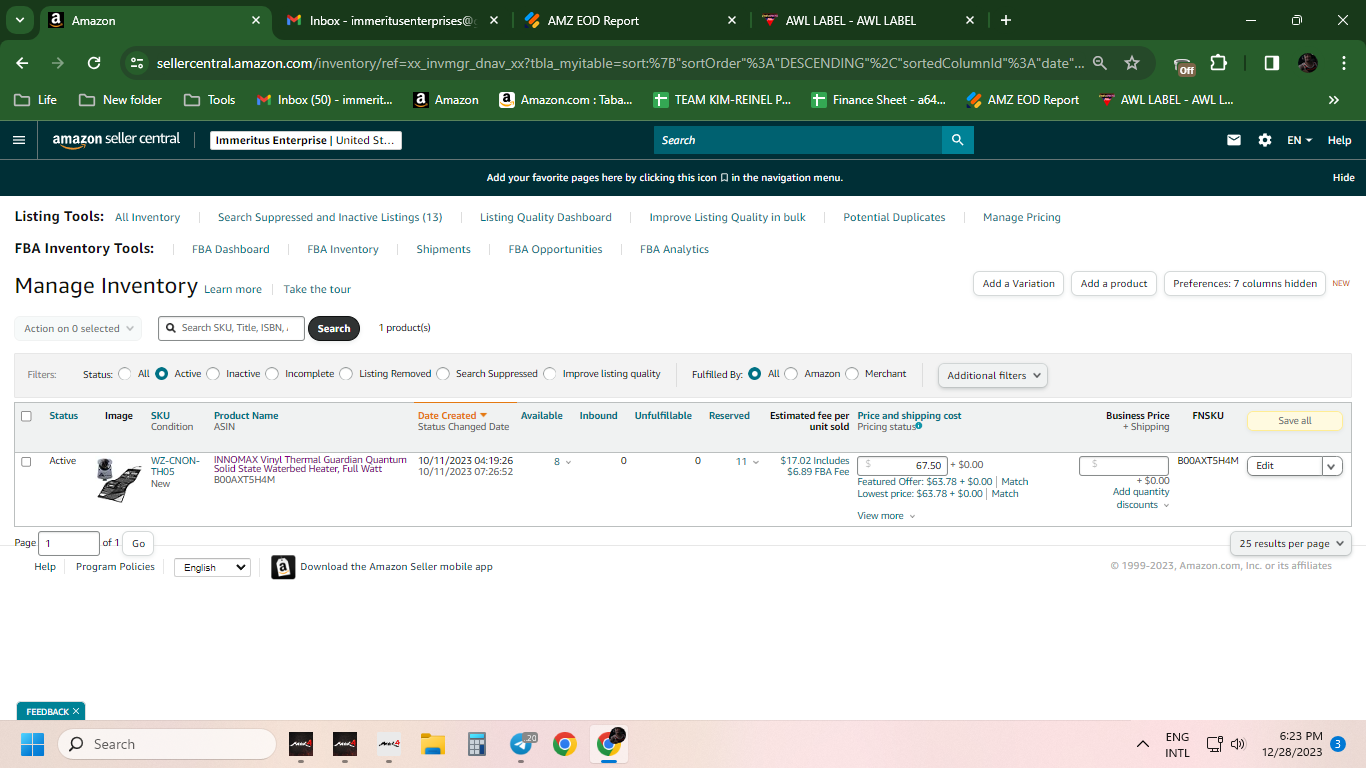Select the All status radio button
The height and width of the screenshot is (768, 1366).
click(125, 374)
